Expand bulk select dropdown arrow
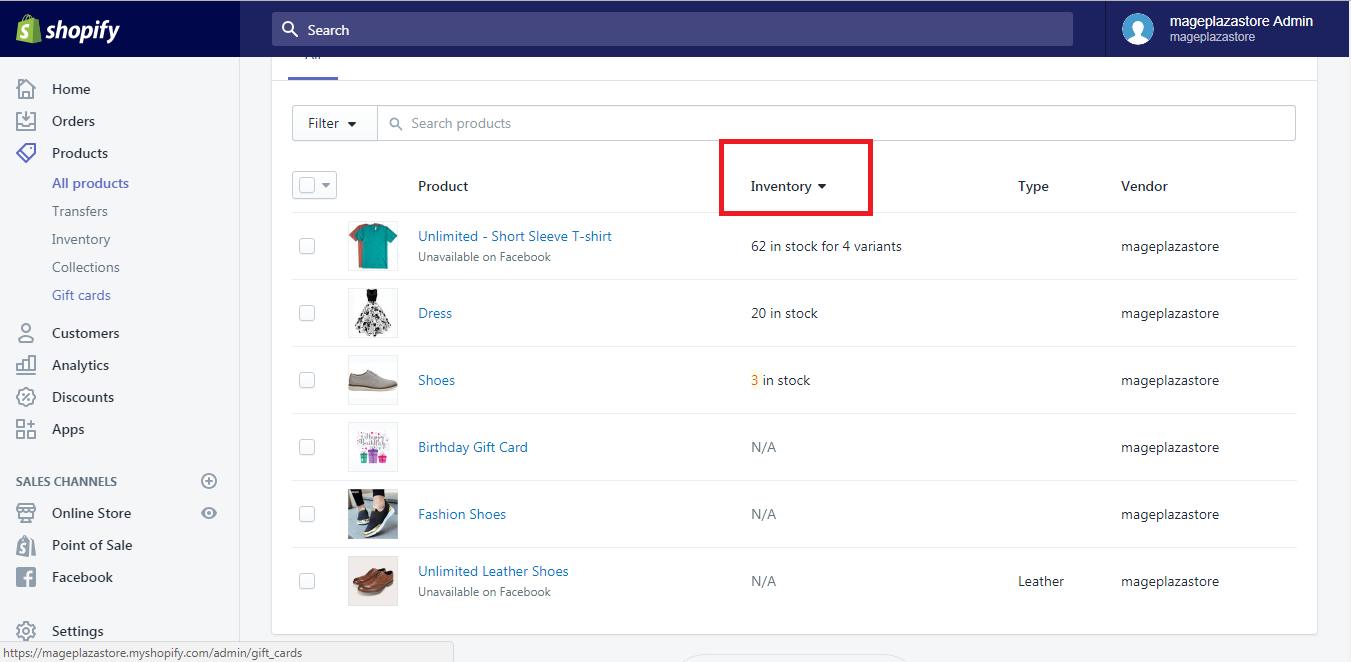Image resolution: width=1351 pixels, height=662 pixels. (326, 185)
